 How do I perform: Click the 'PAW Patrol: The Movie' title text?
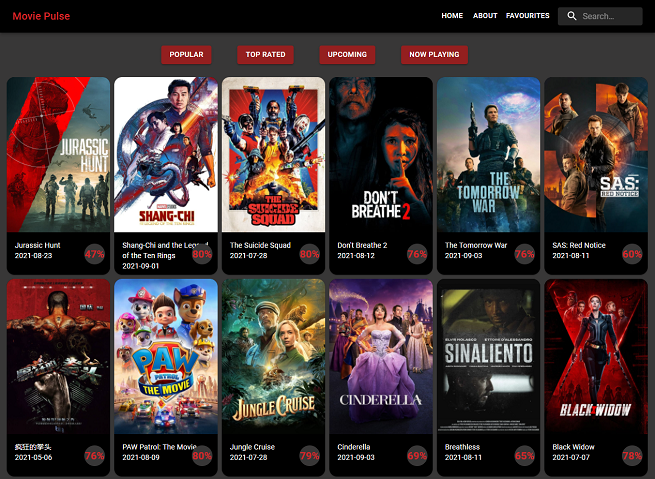coord(159,447)
